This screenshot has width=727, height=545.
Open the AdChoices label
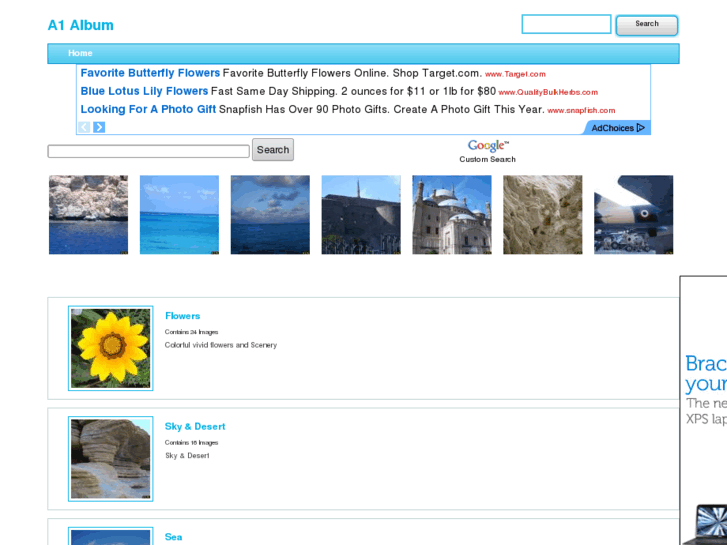(618, 128)
